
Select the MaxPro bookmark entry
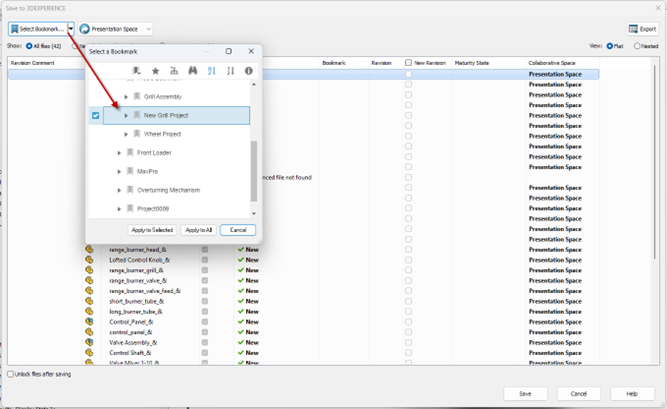pyautogui.click(x=149, y=171)
